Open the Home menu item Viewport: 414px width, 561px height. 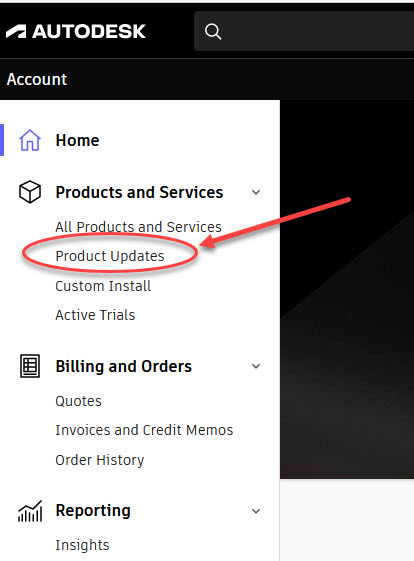[x=77, y=140]
